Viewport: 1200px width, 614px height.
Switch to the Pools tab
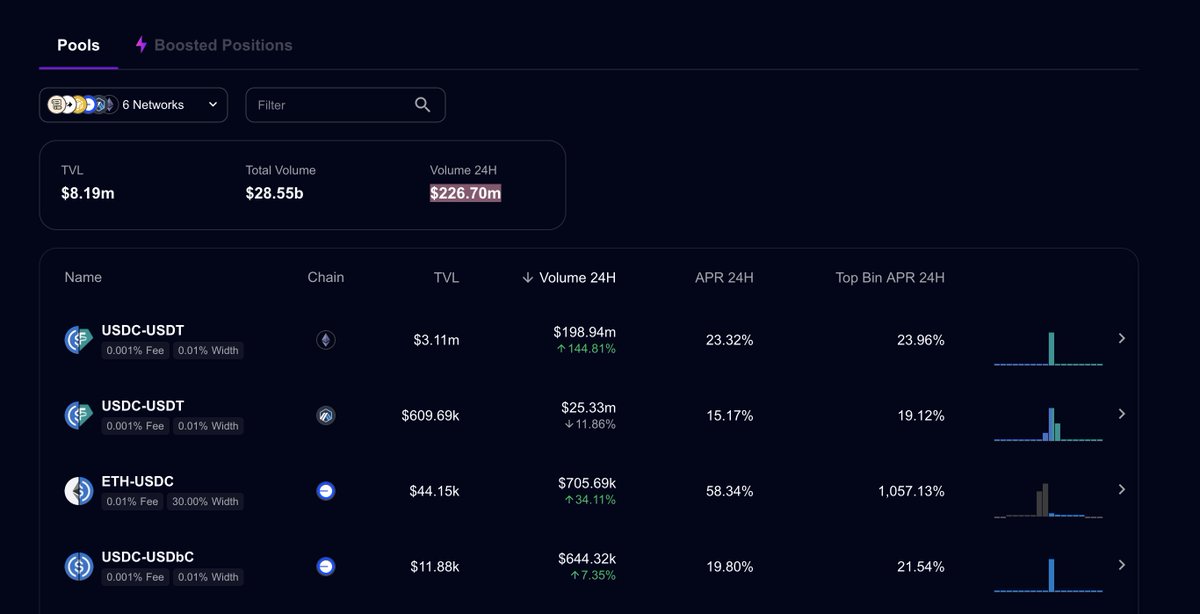coord(78,45)
